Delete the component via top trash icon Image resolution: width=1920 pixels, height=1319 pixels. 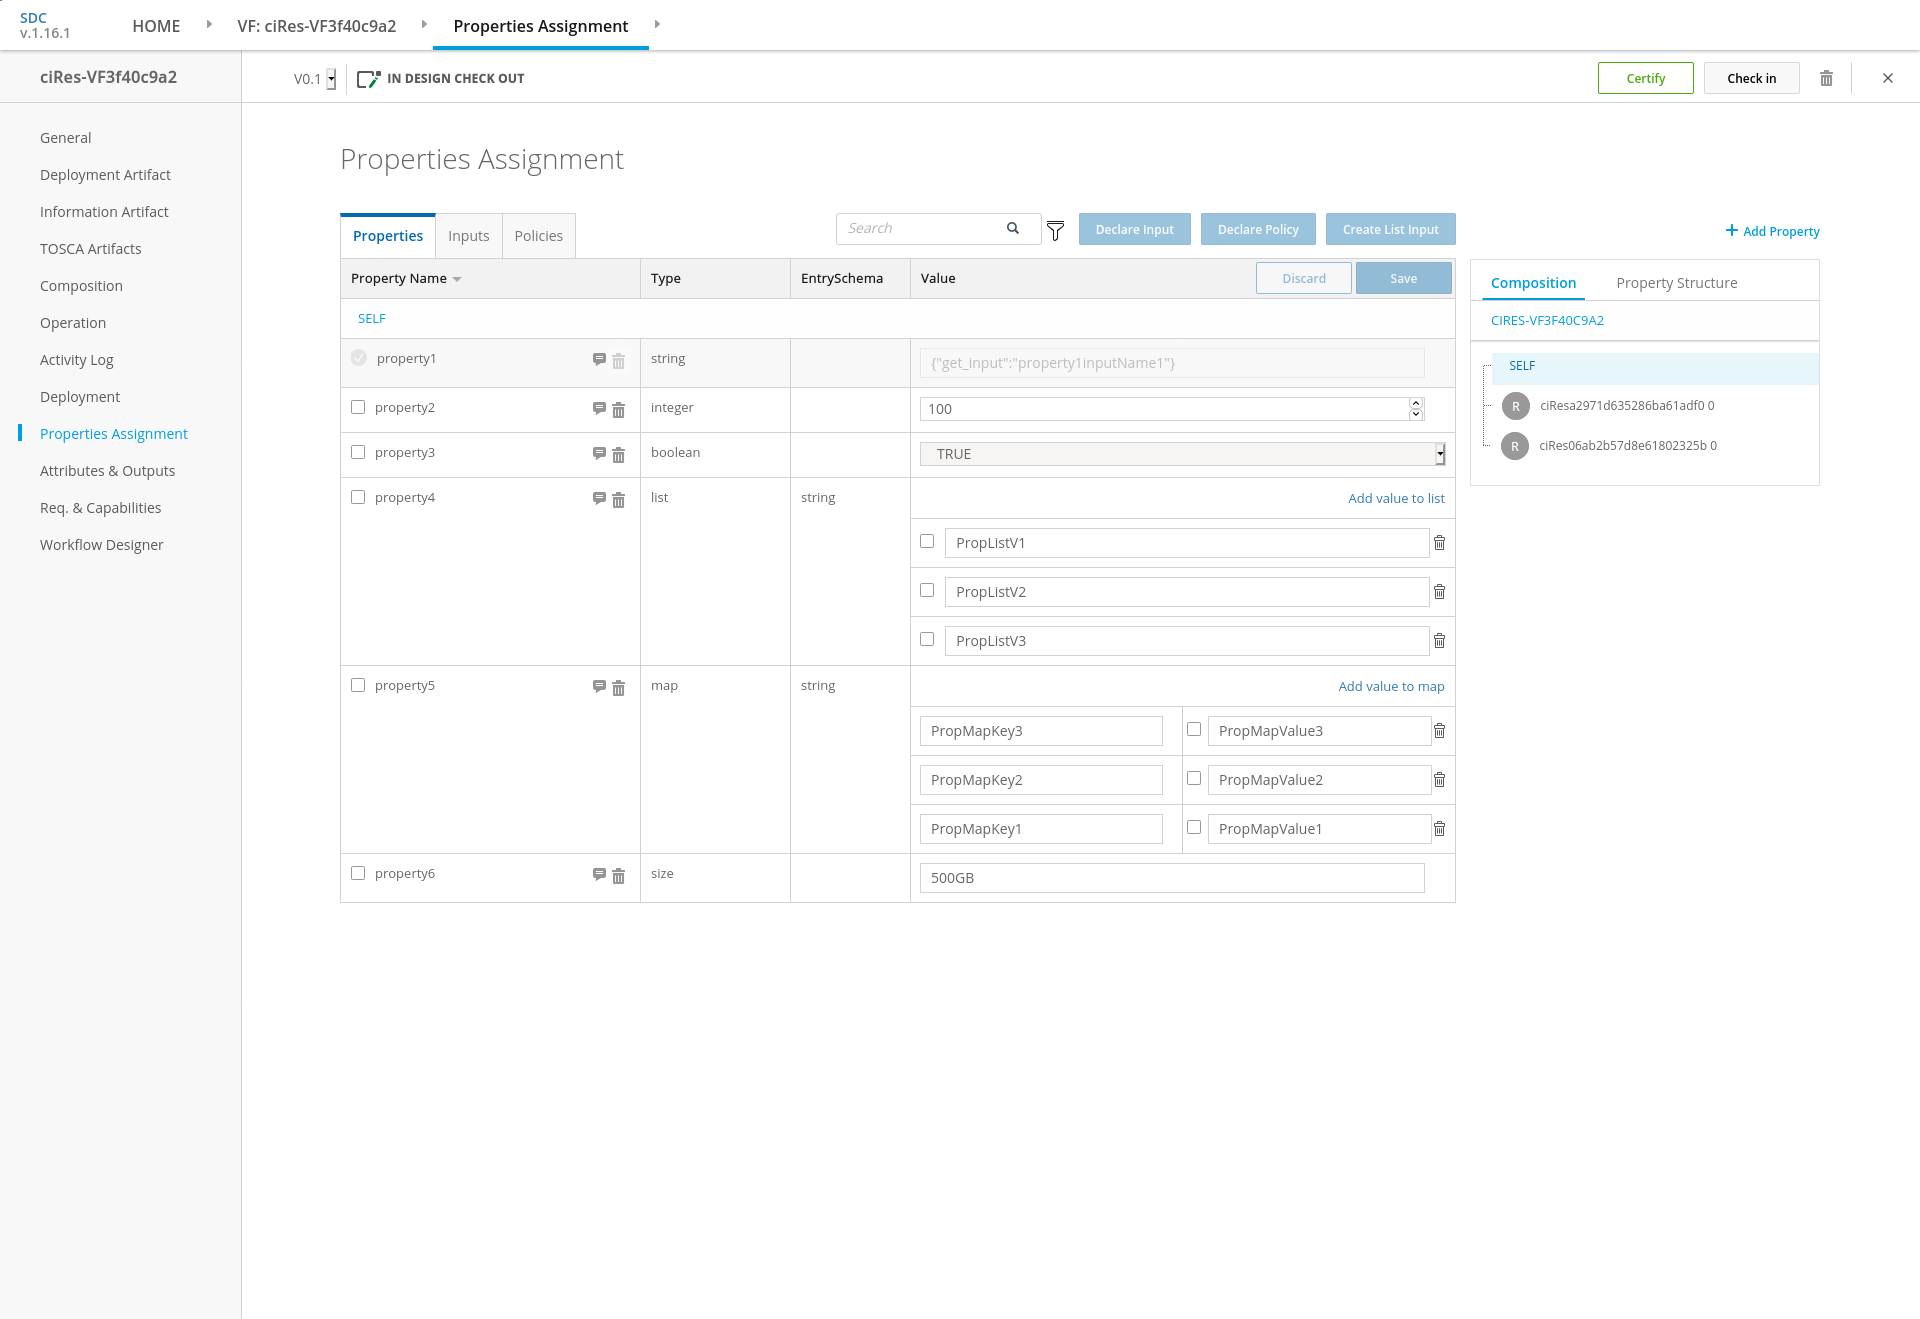click(x=1826, y=78)
